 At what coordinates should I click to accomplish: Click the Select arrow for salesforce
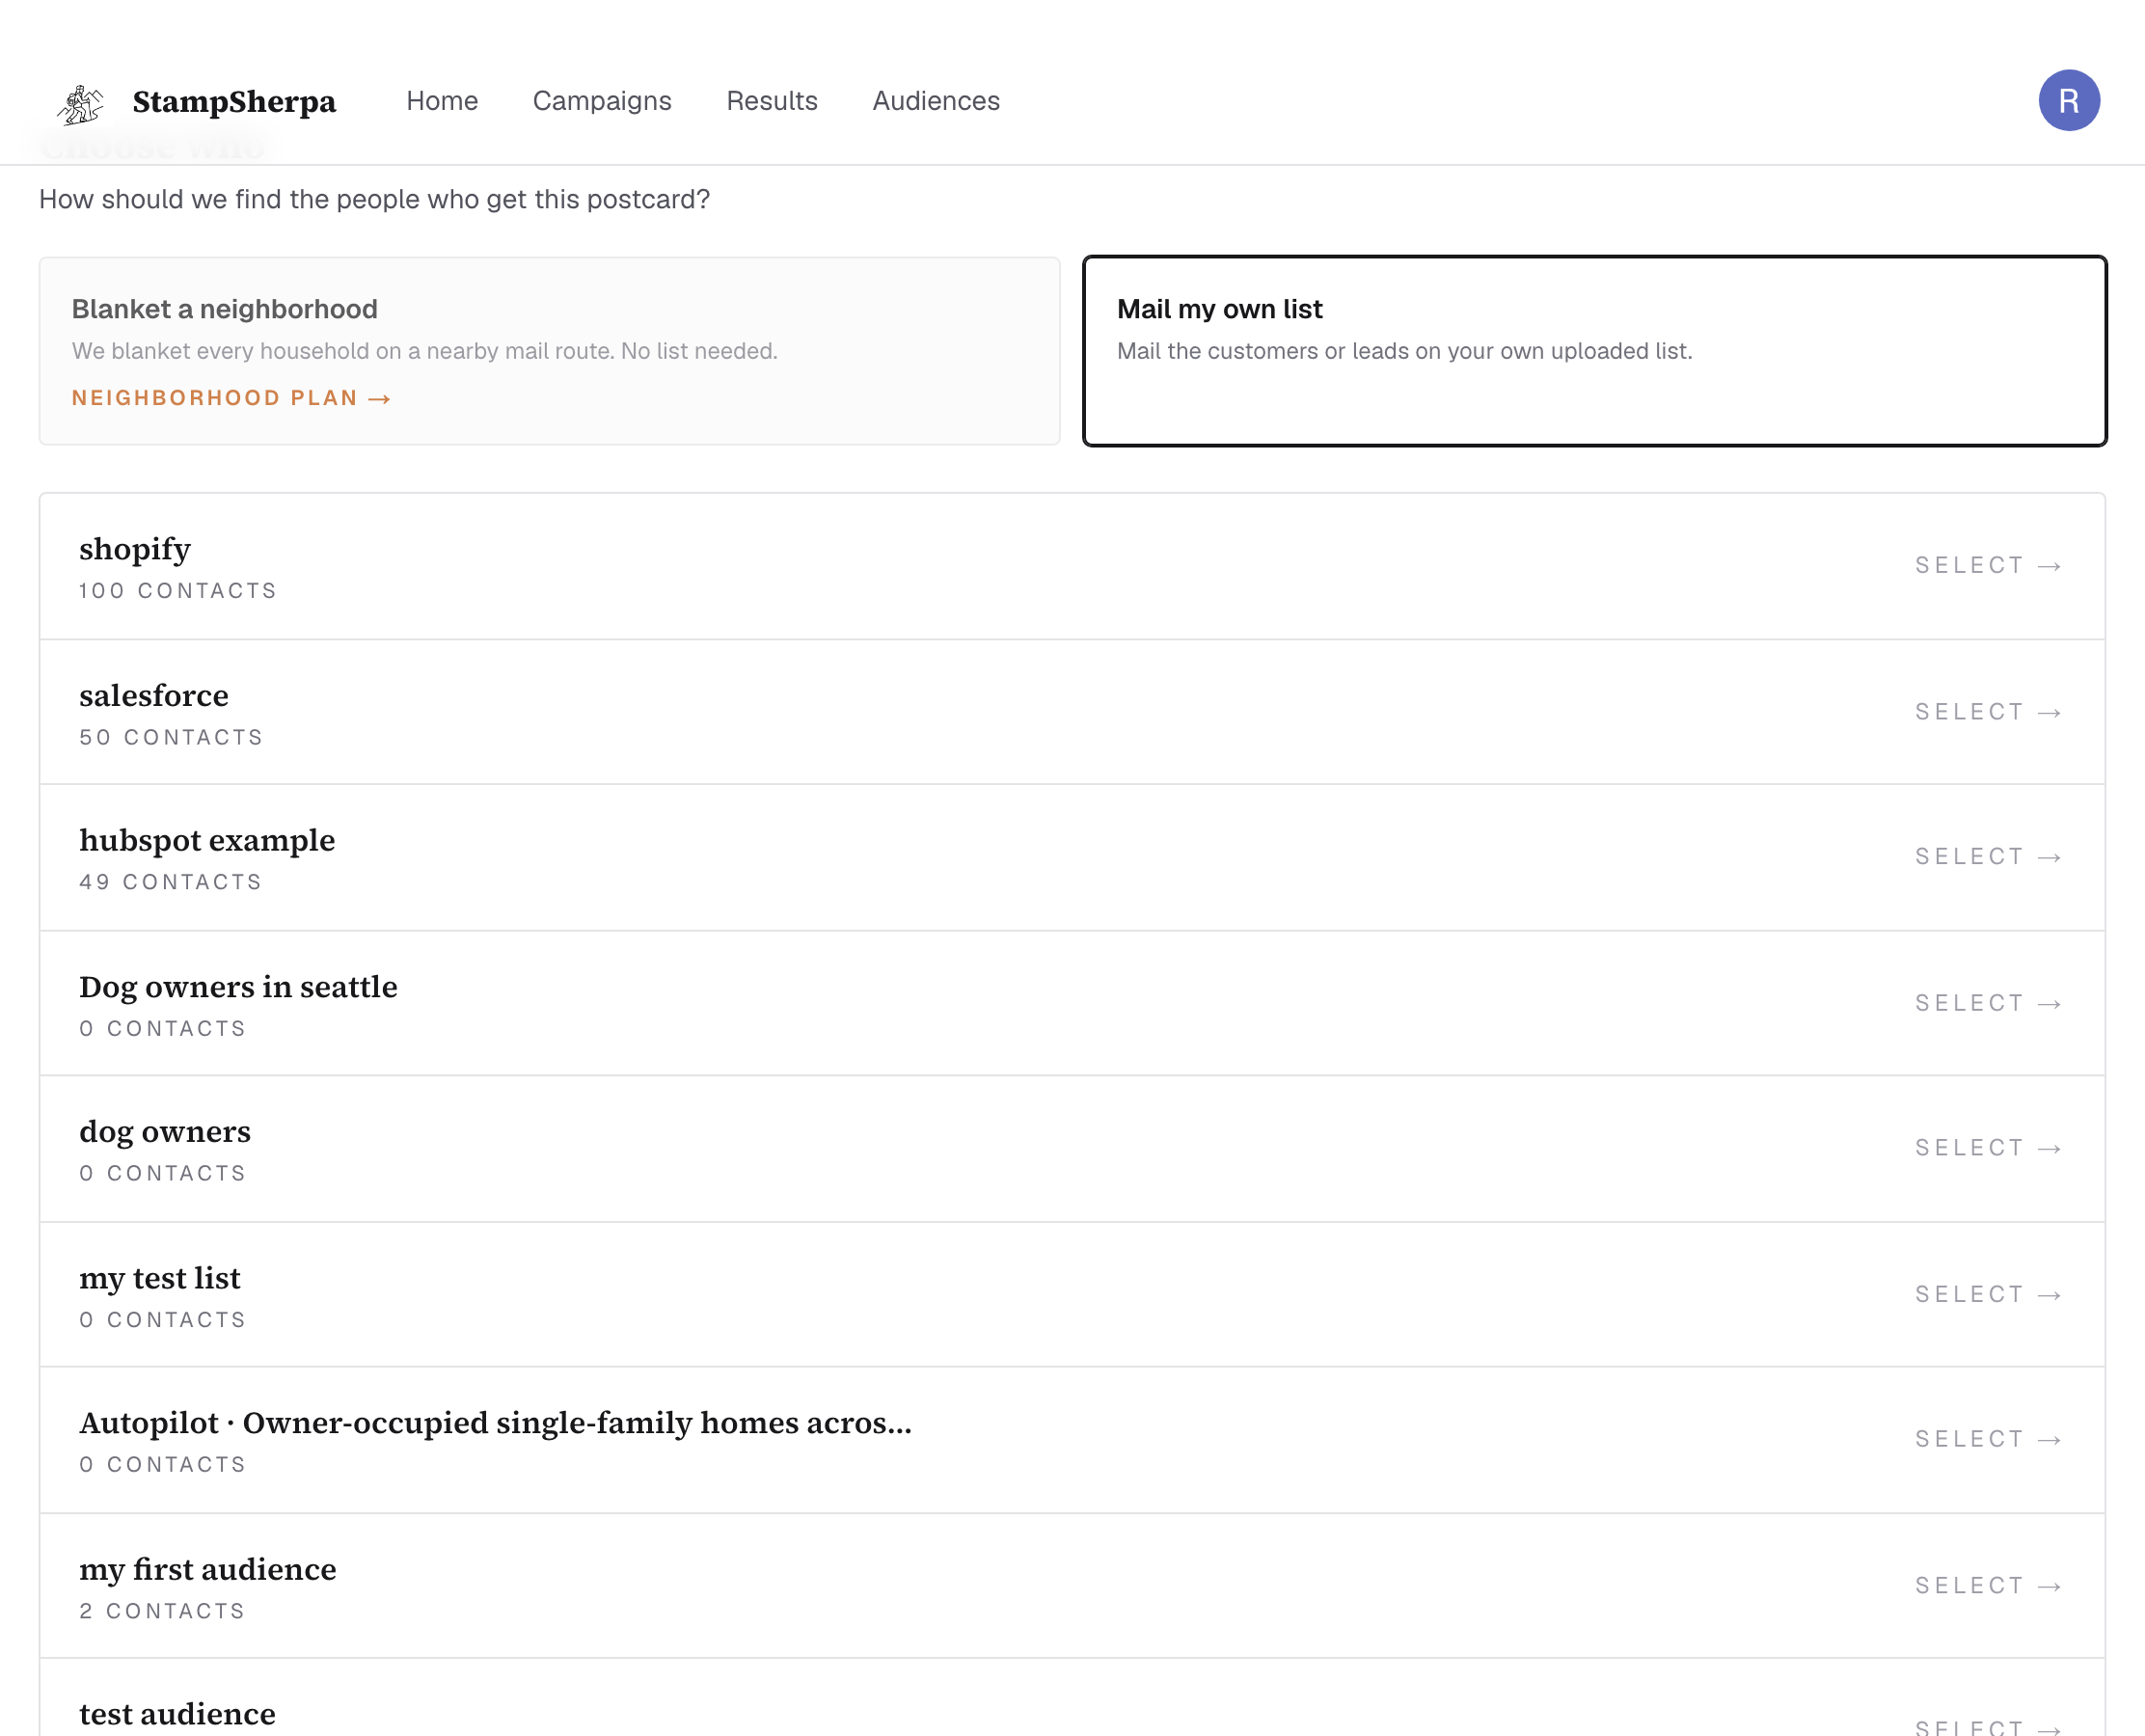tap(2049, 713)
